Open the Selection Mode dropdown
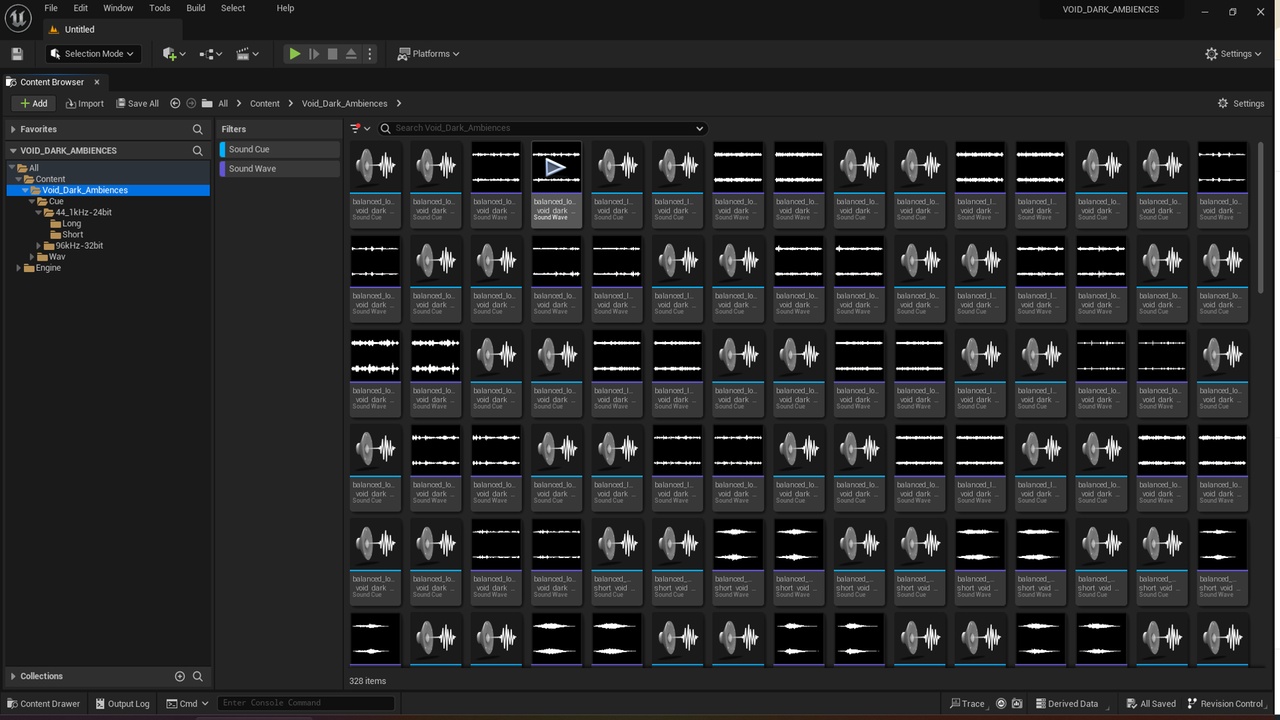This screenshot has height=720, width=1280. 93,54
